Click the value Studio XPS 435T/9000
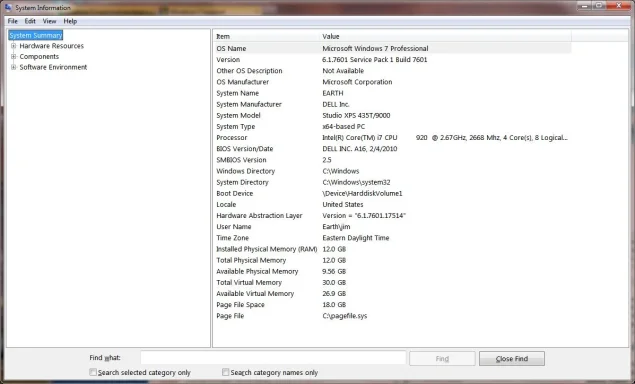This screenshot has height=384, width=635. pyautogui.click(x=356, y=115)
